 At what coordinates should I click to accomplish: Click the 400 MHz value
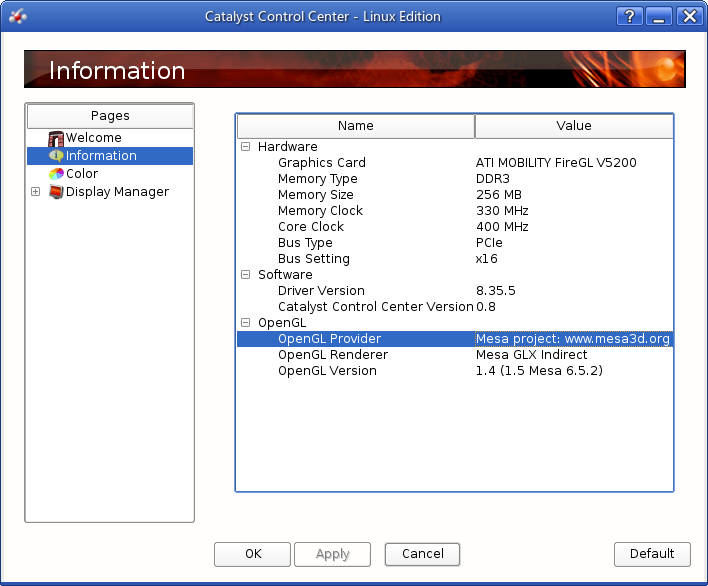tap(502, 227)
